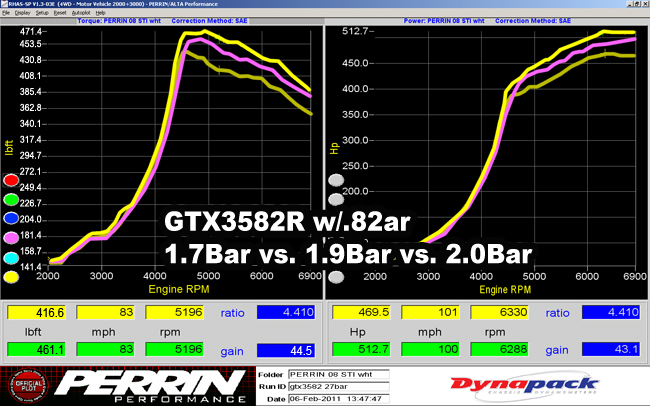Viewport: 650px width, 406px height.
Task: Open the Display menu
Action: click(22, 13)
